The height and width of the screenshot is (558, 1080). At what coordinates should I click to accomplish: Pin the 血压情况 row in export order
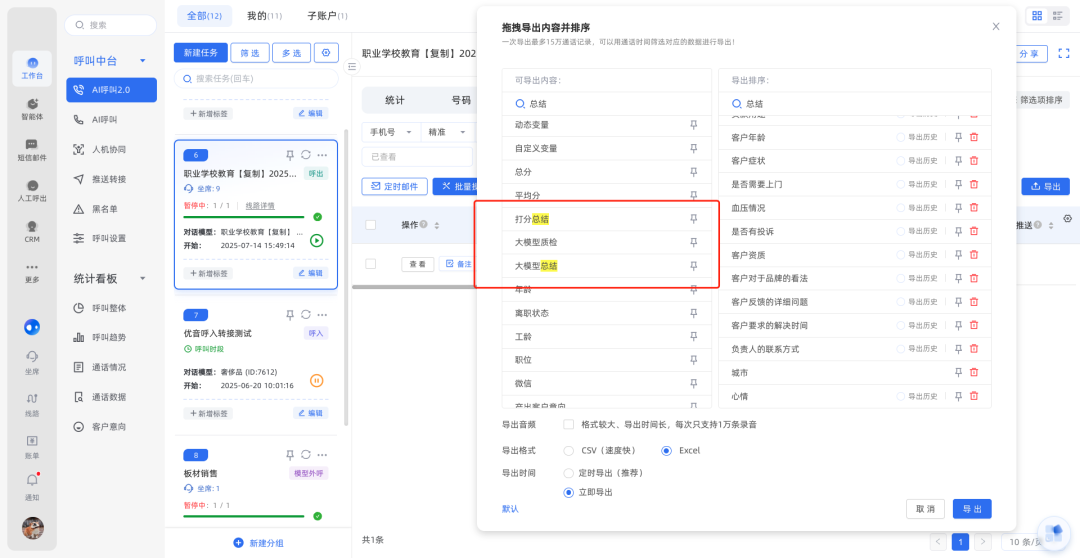pyautogui.click(x=957, y=208)
